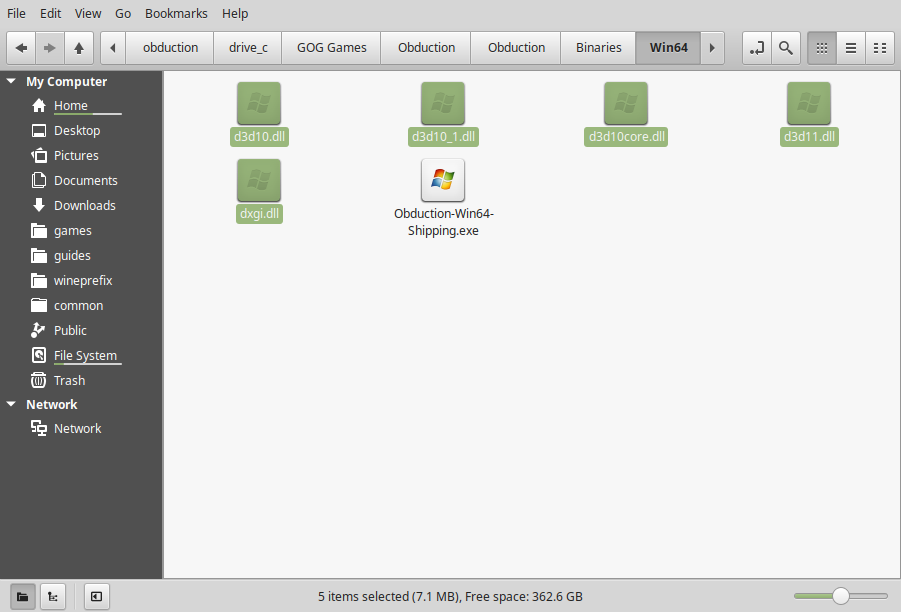
Task: Toggle location text entry mode
Action: pos(757,48)
